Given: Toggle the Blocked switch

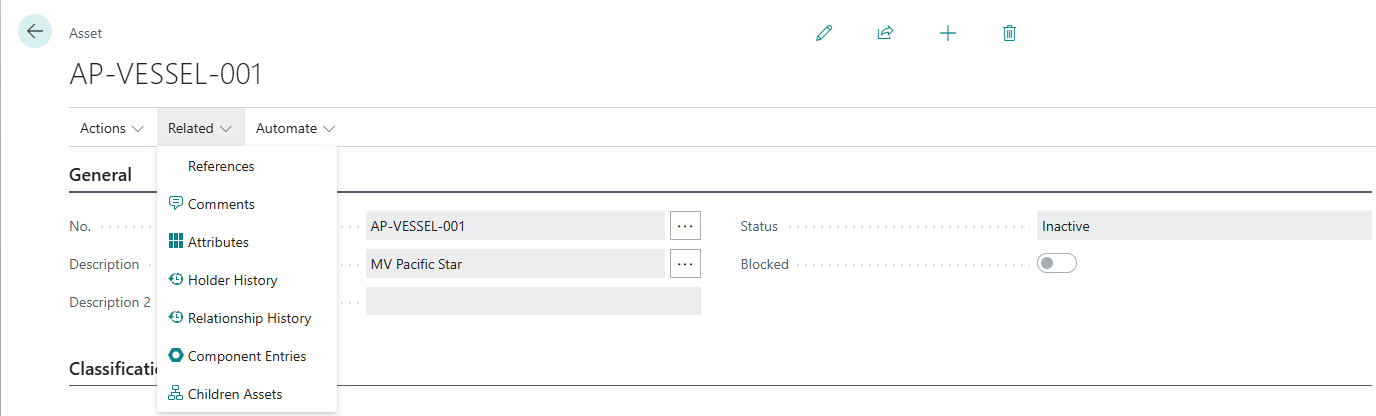Looking at the screenshot, I should click(1057, 264).
